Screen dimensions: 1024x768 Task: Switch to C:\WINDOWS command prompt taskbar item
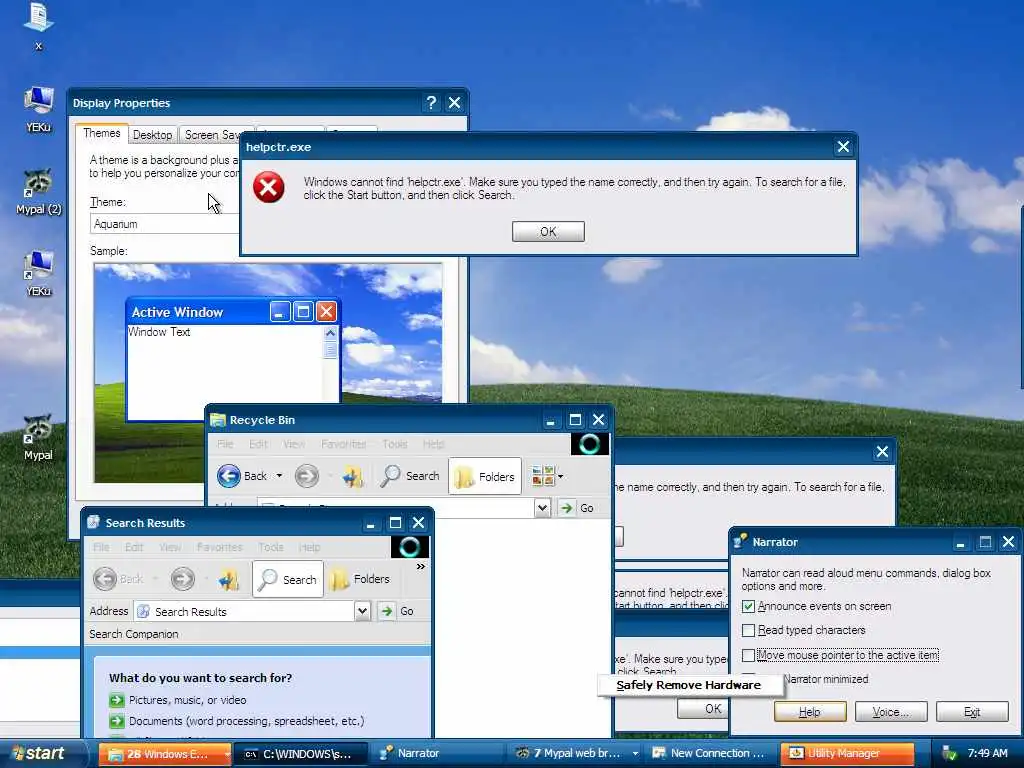coord(302,754)
